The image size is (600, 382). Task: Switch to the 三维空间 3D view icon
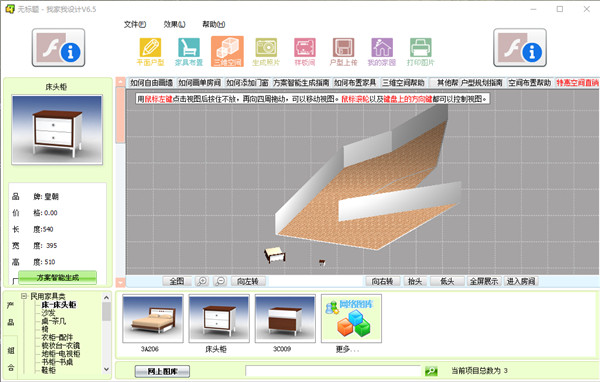click(227, 52)
